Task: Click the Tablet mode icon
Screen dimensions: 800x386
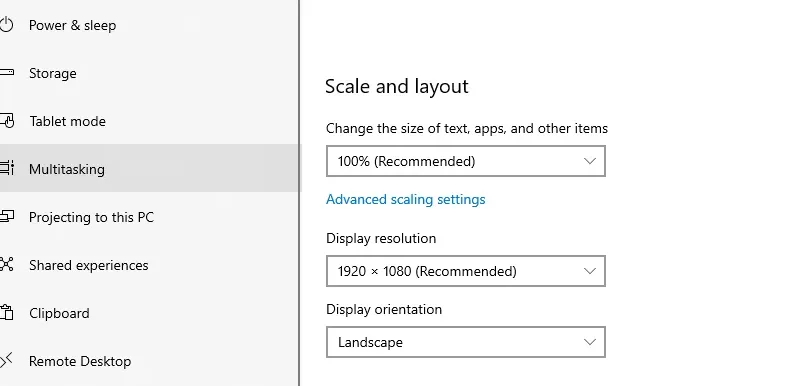Action: [x=7, y=121]
